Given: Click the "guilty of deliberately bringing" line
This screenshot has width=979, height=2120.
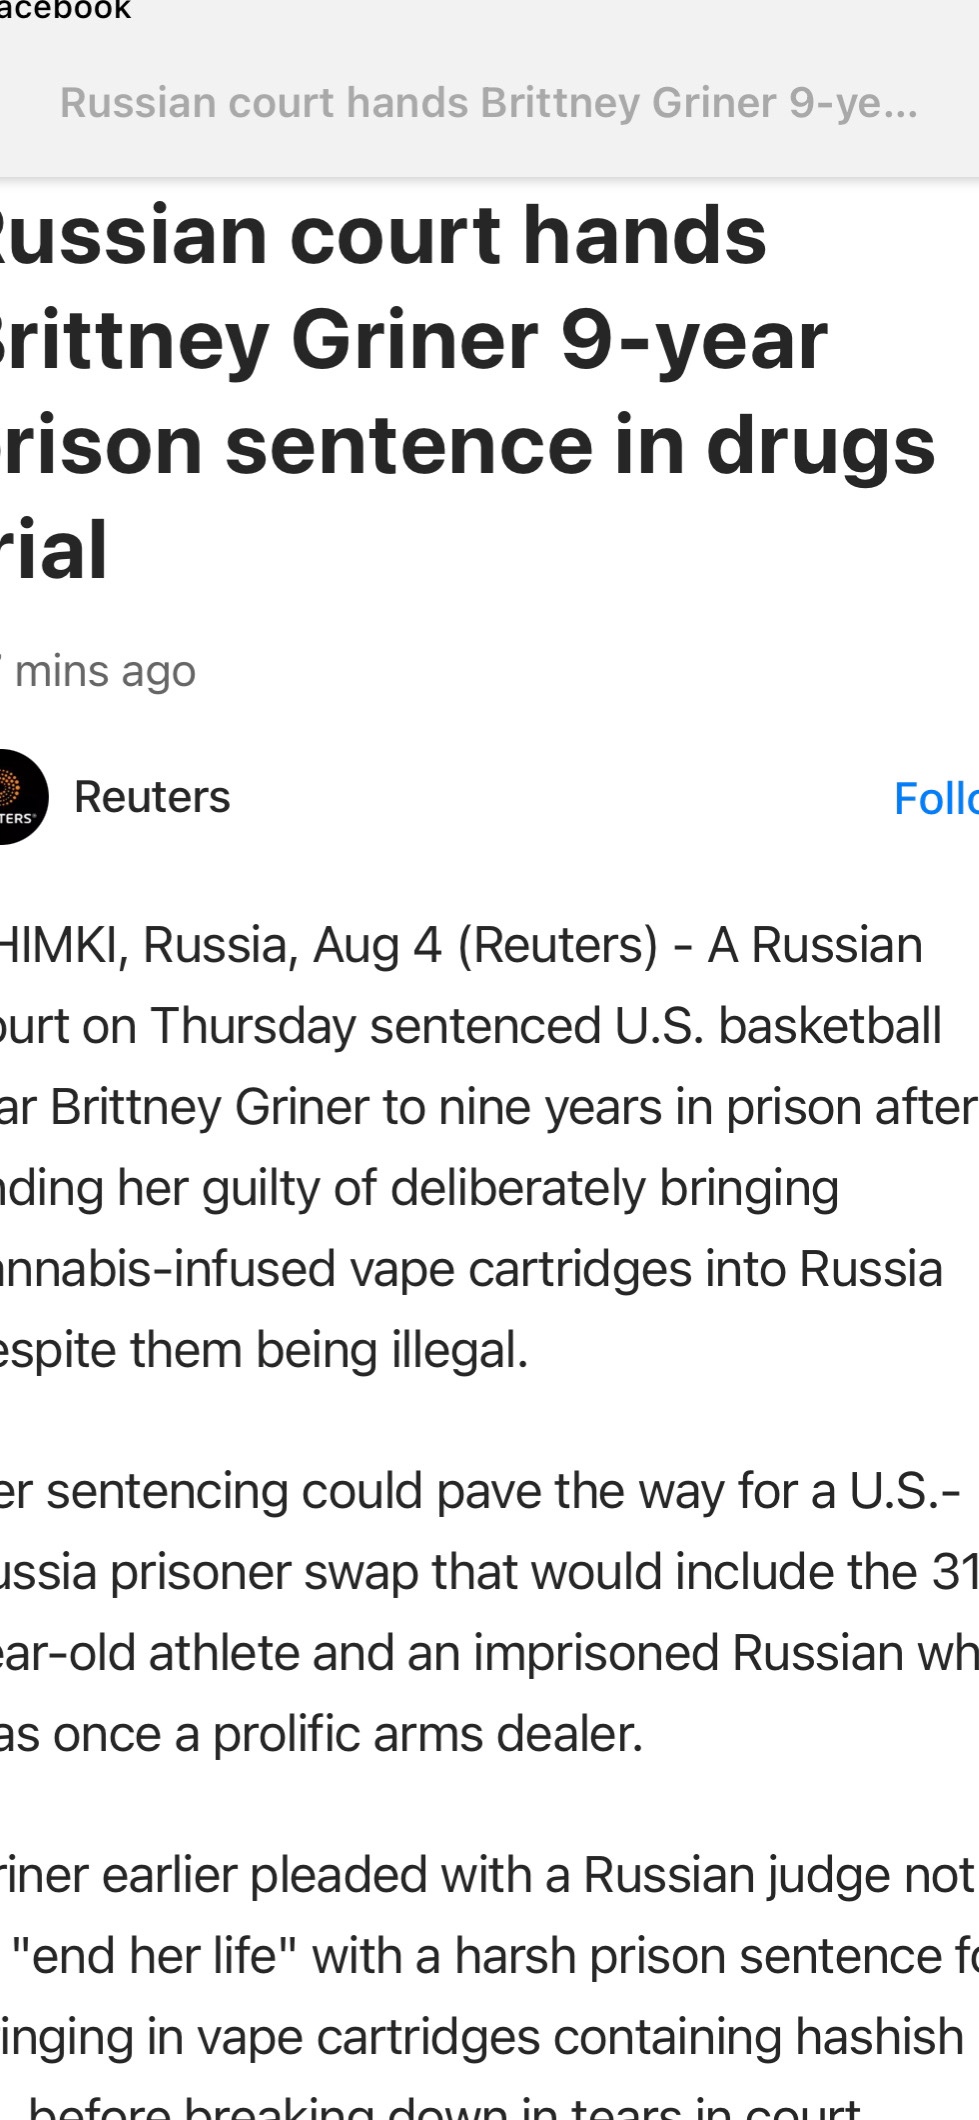Looking at the screenshot, I should point(420,1188).
